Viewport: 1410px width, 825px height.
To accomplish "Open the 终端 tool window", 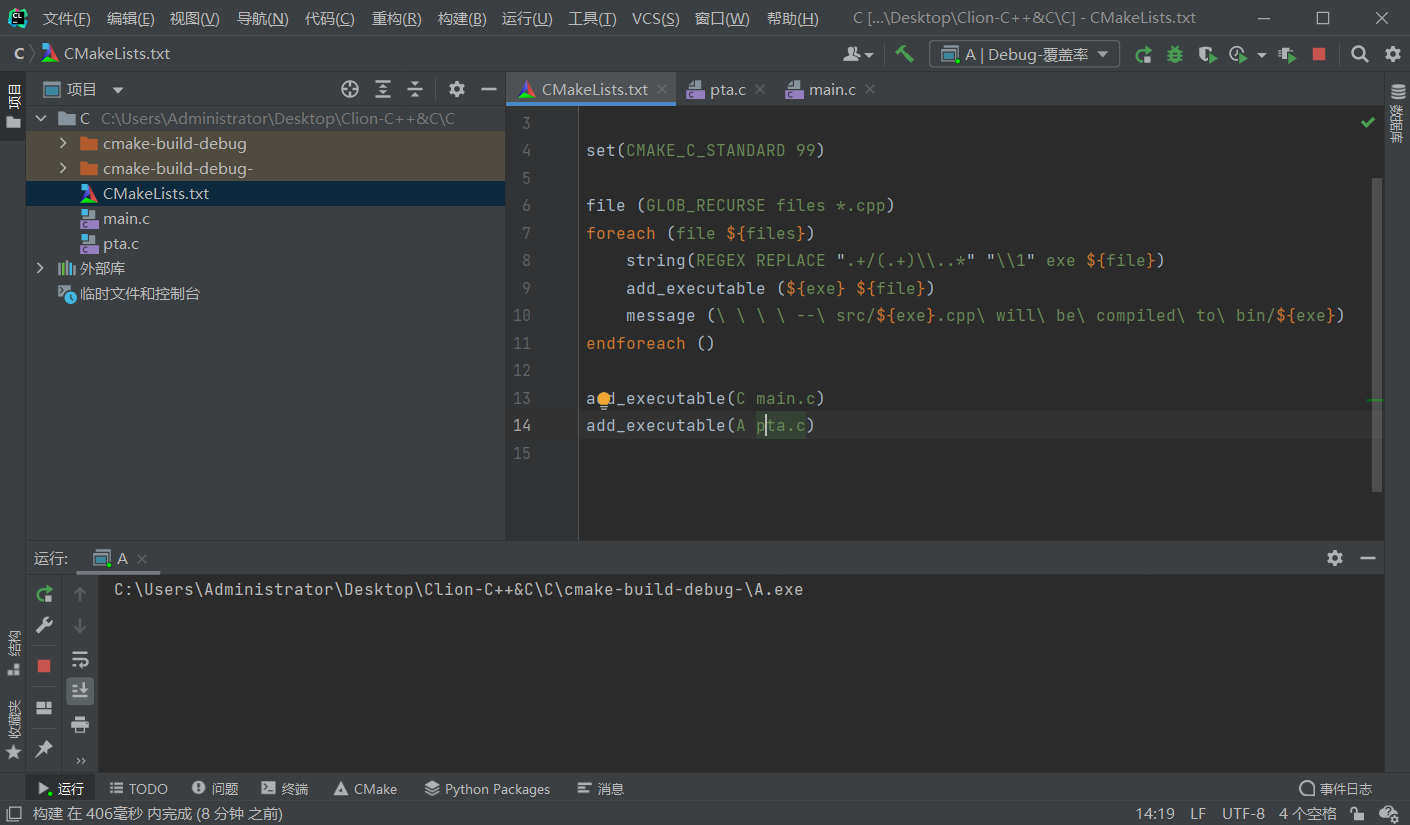I will (284, 789).
